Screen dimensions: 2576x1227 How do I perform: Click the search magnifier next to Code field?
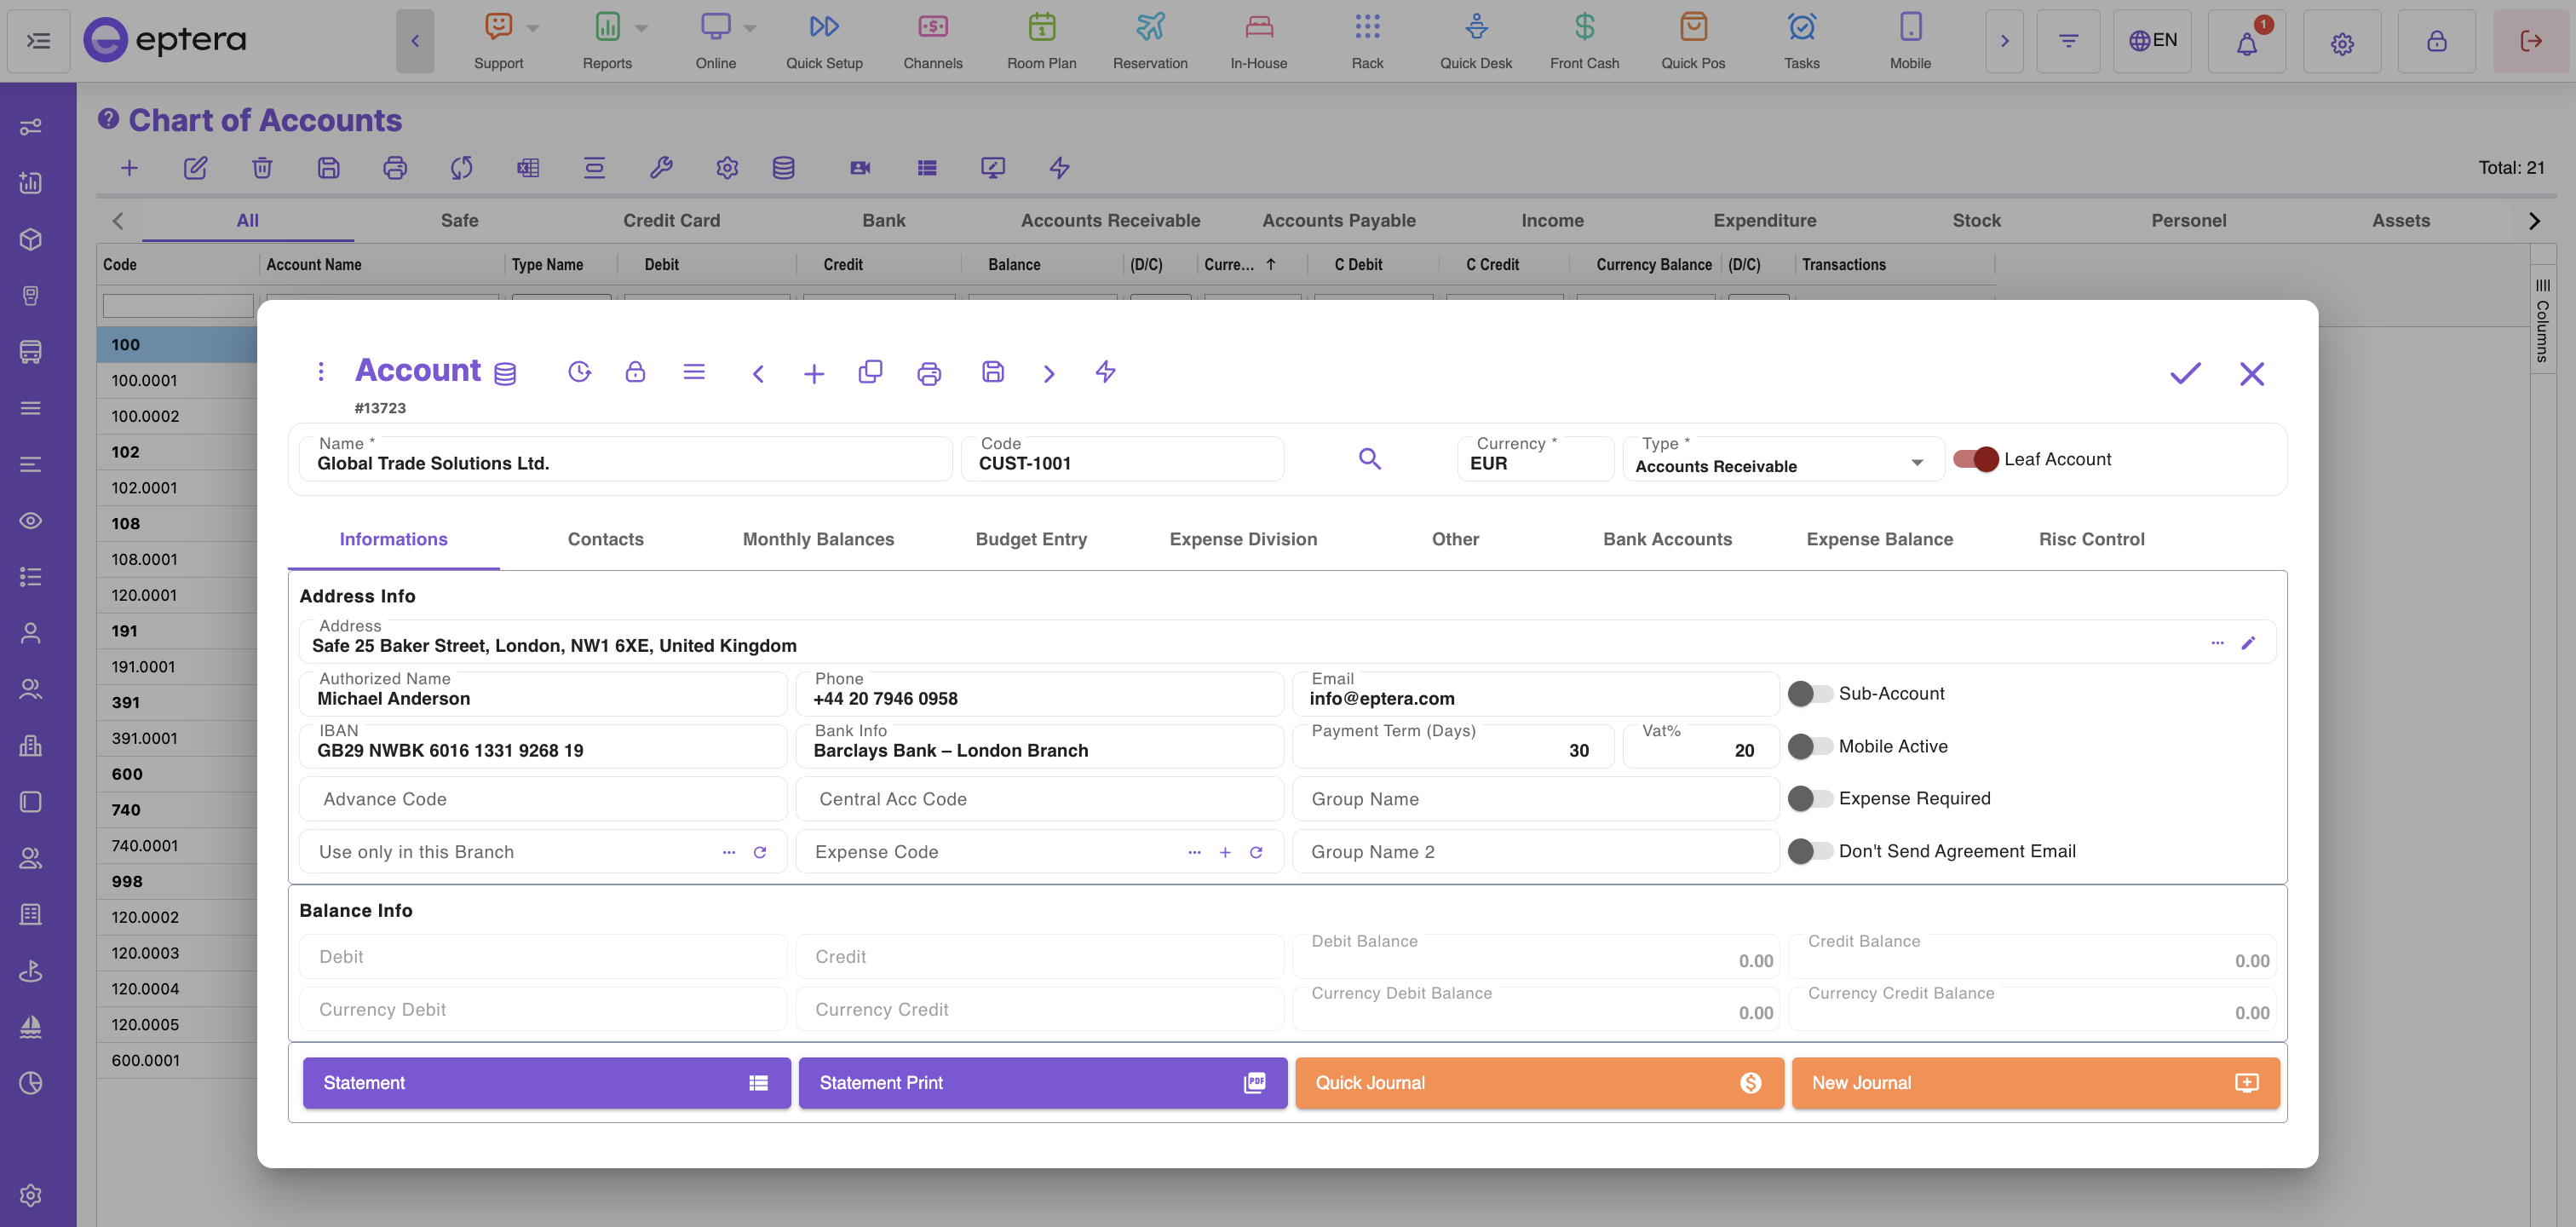click(x=1369, y=459)
